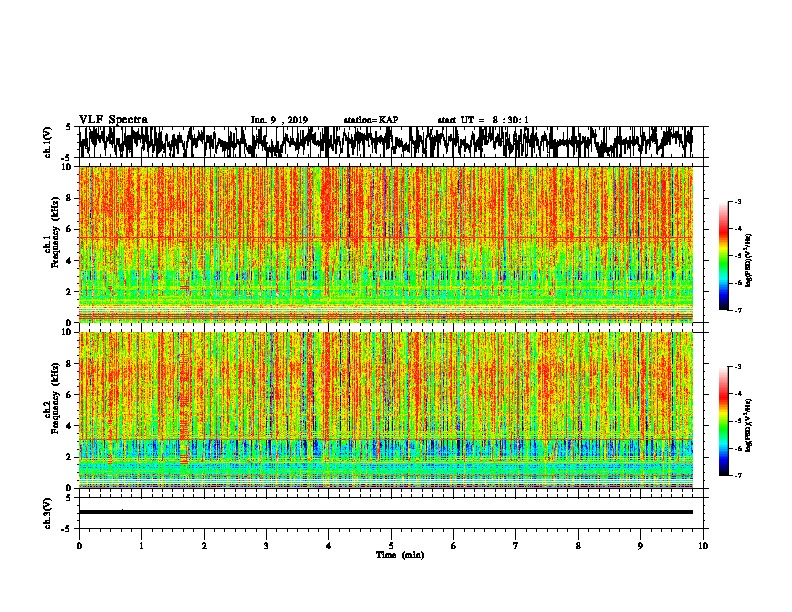This screenshot has height=612, width=792.
Task: Click ch.2 frequency tick label "4"
Action: pos(70,426)
